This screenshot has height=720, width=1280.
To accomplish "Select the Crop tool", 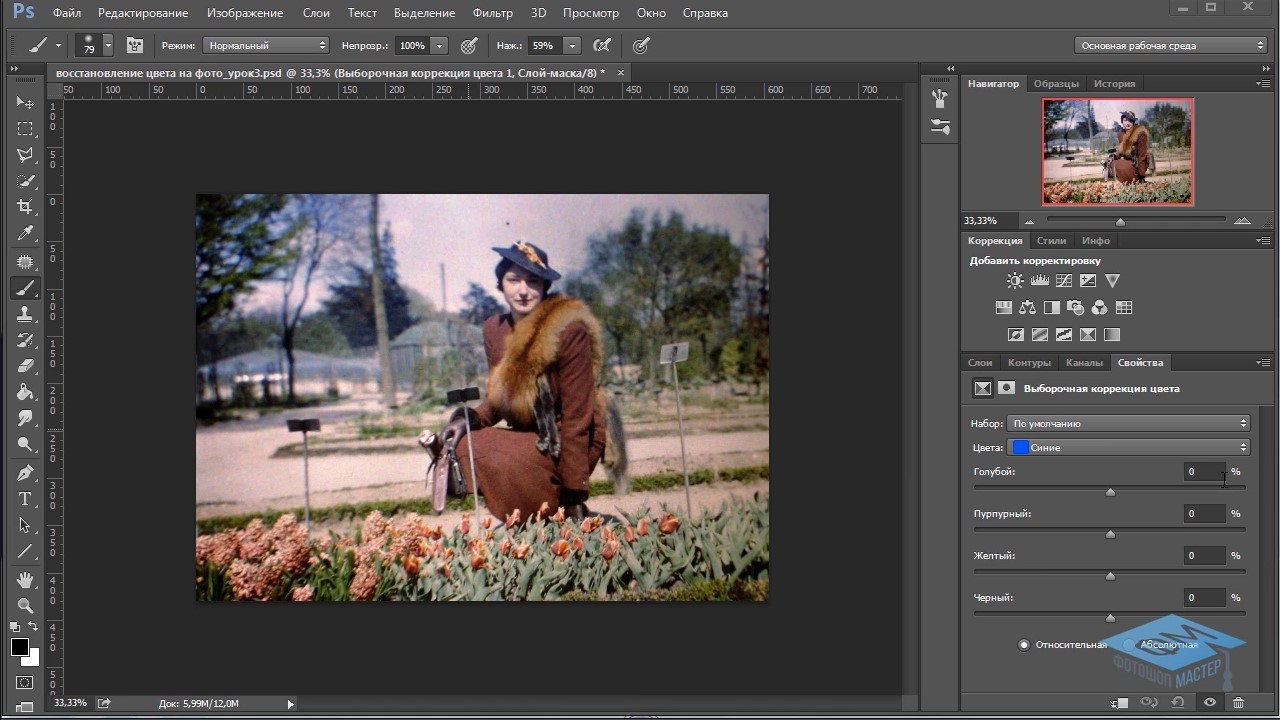I will pyautogui.click(x=25, y=207).
